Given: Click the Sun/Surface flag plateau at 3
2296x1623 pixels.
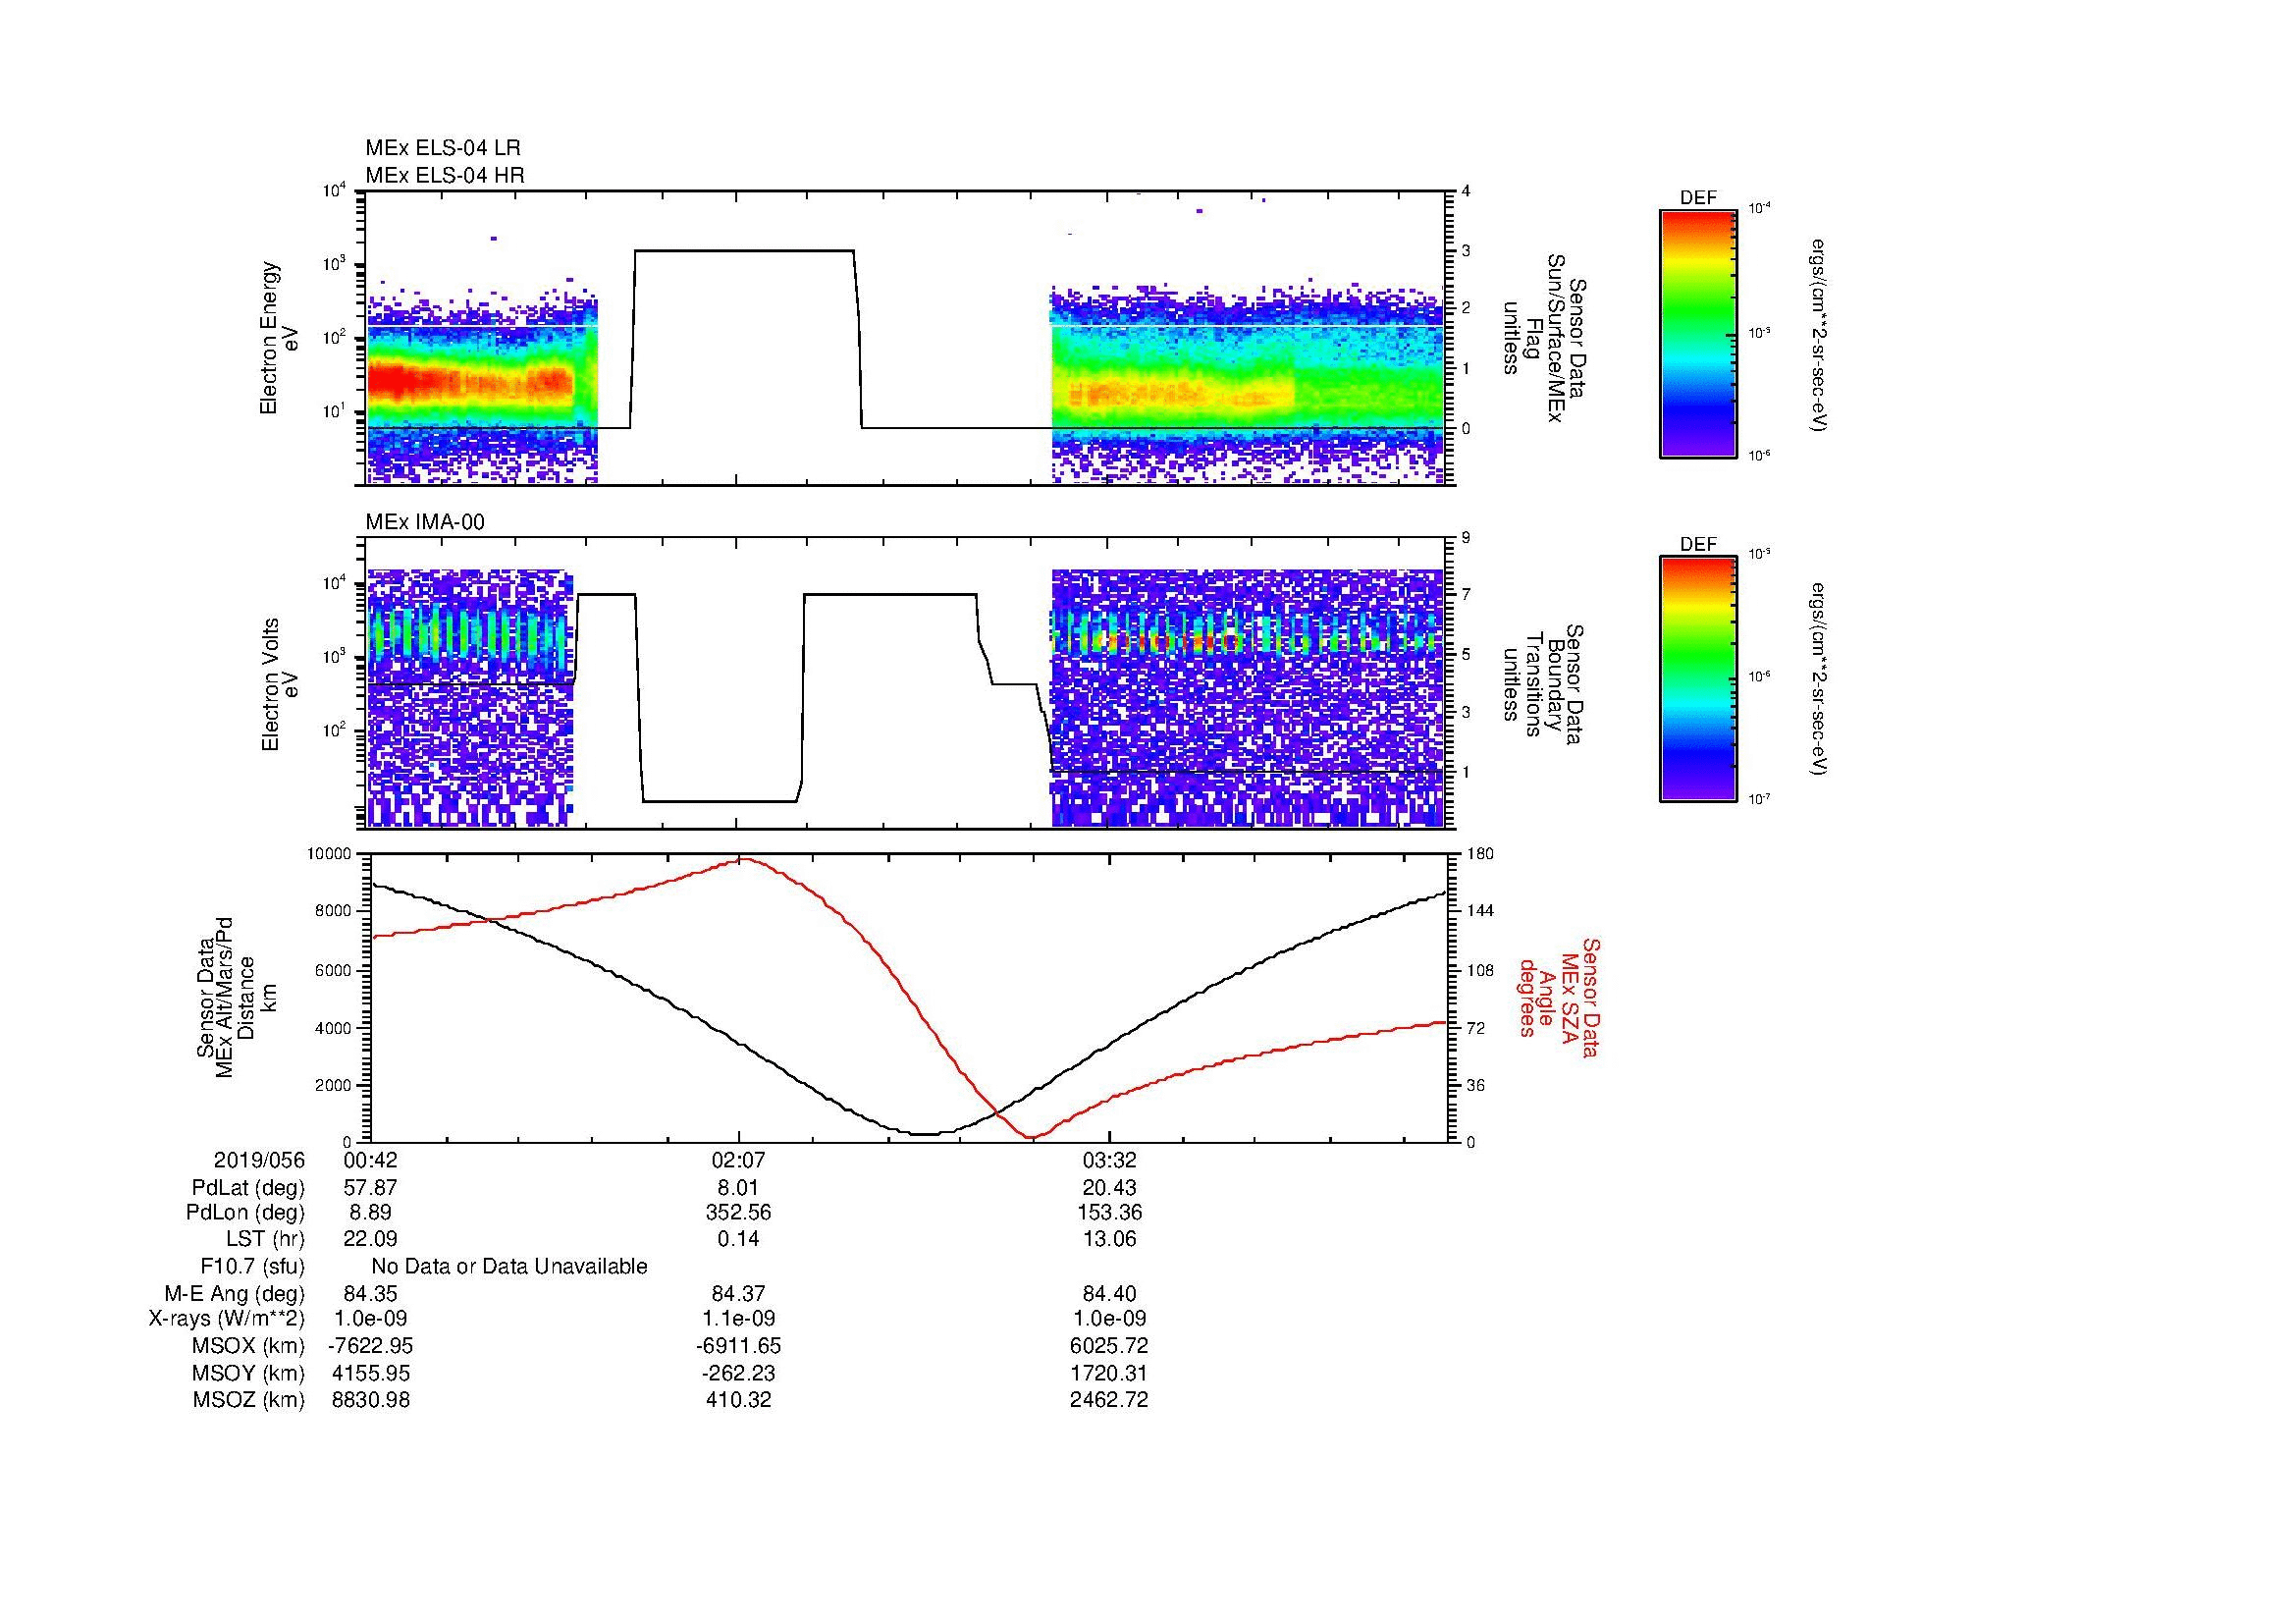Looking at the screenshot, I should [x=744, y=251].
